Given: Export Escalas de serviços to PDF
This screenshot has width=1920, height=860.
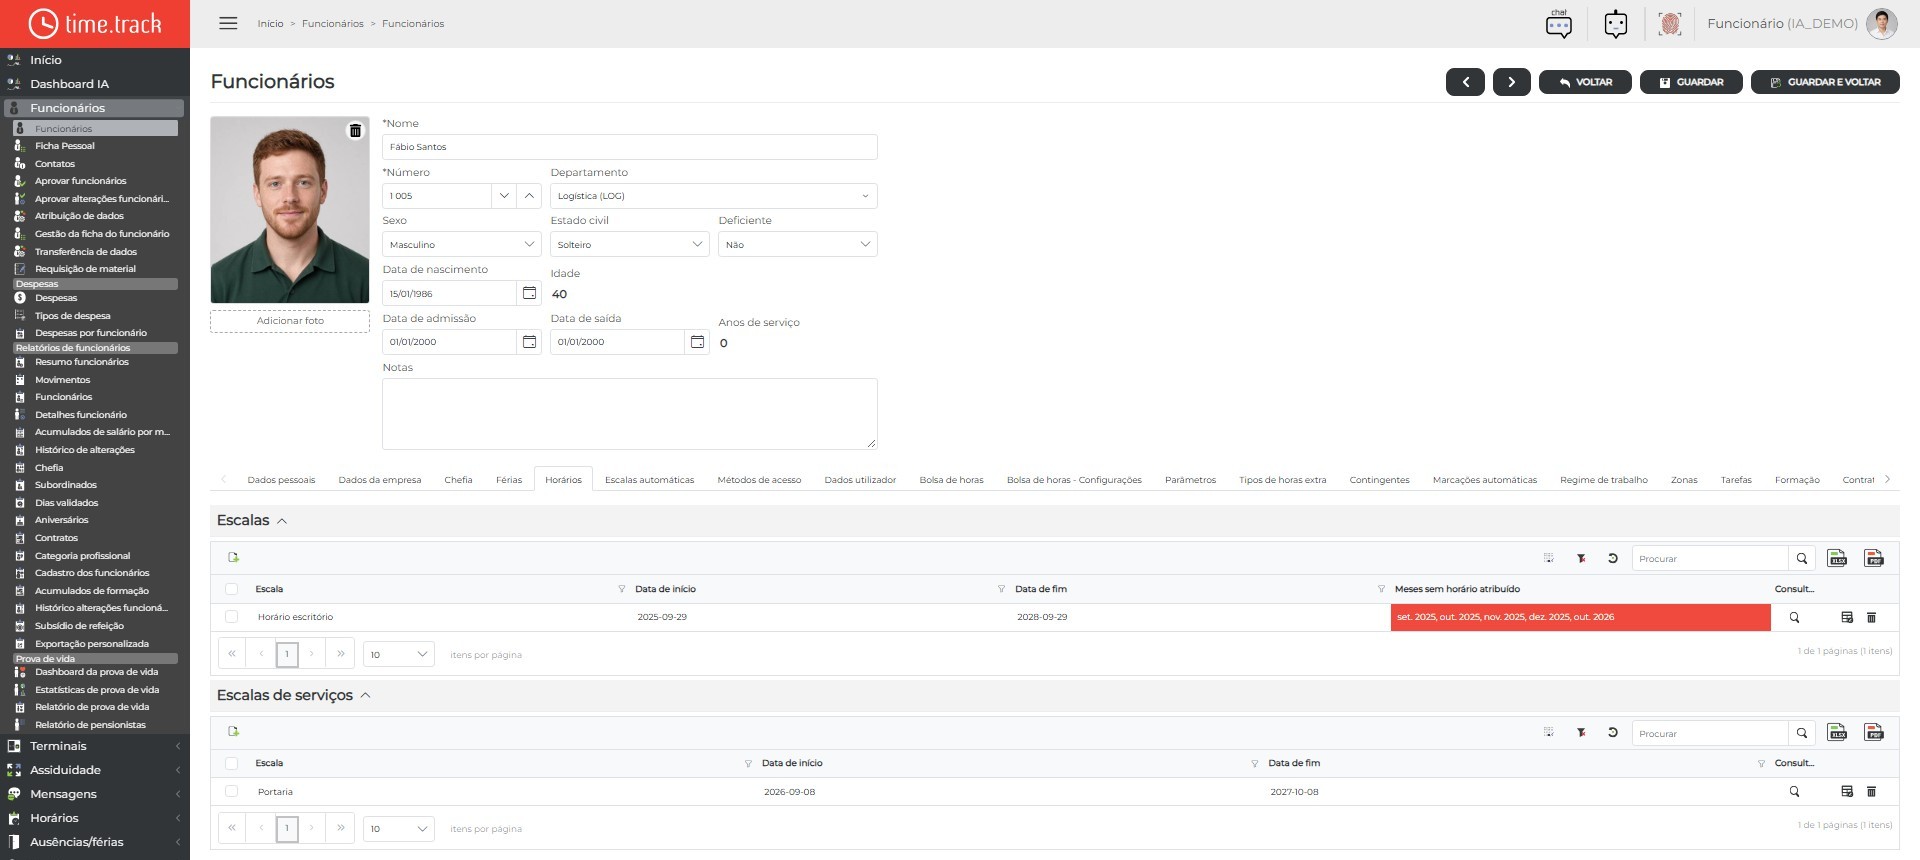Looking at the screenshot, I should click(x=1874, y=733).
